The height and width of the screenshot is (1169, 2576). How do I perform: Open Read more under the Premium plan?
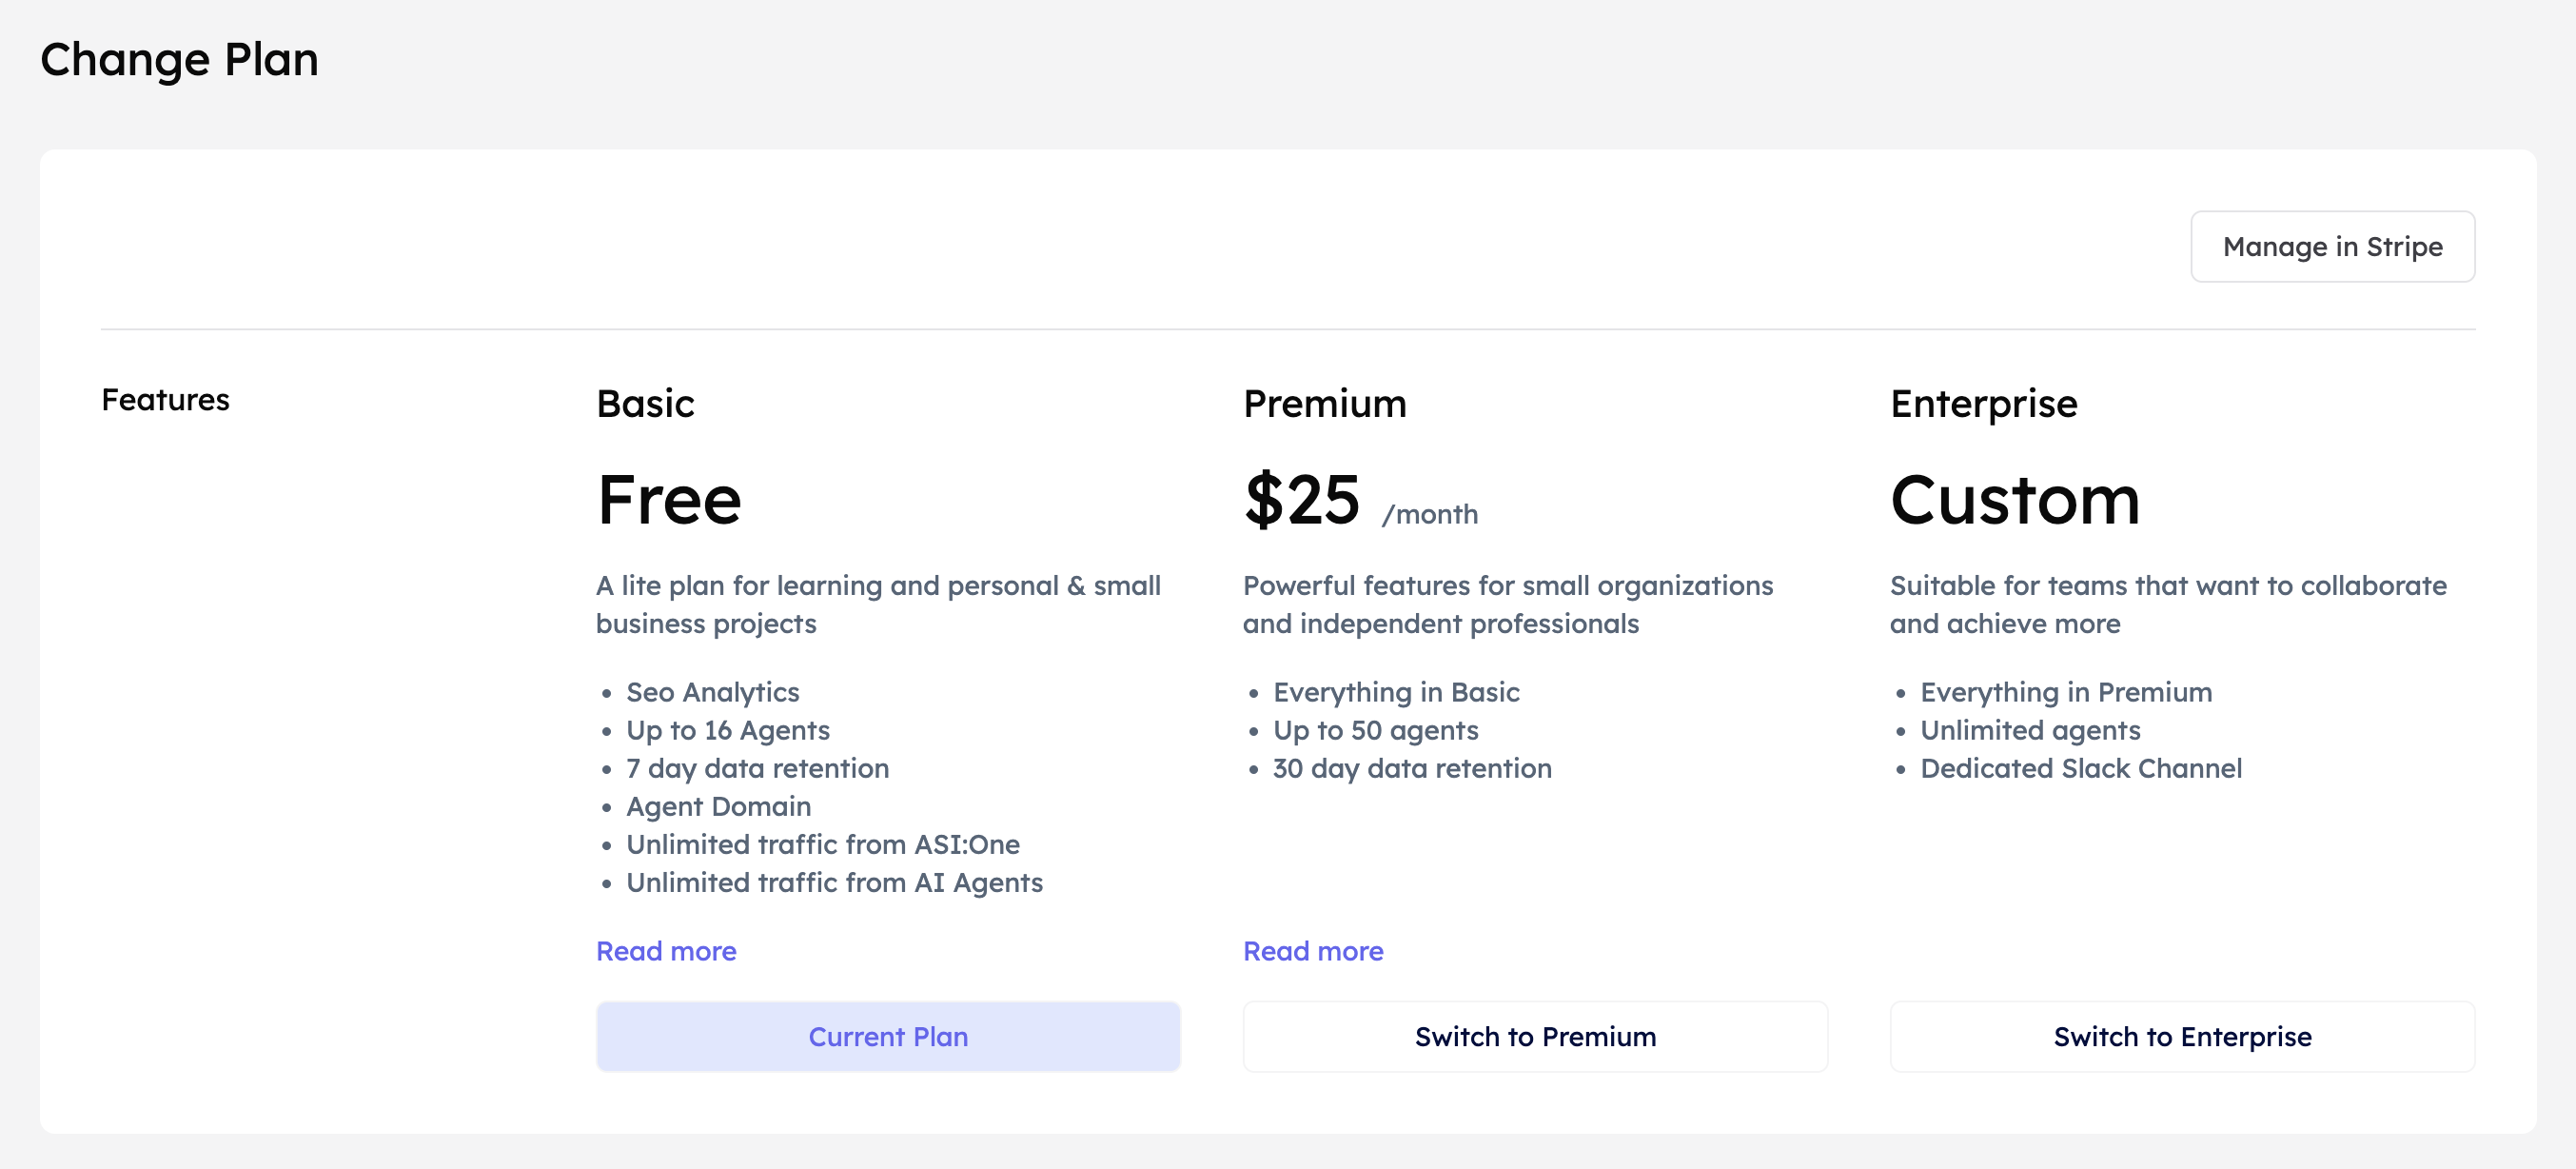(x=1313, y=951)
